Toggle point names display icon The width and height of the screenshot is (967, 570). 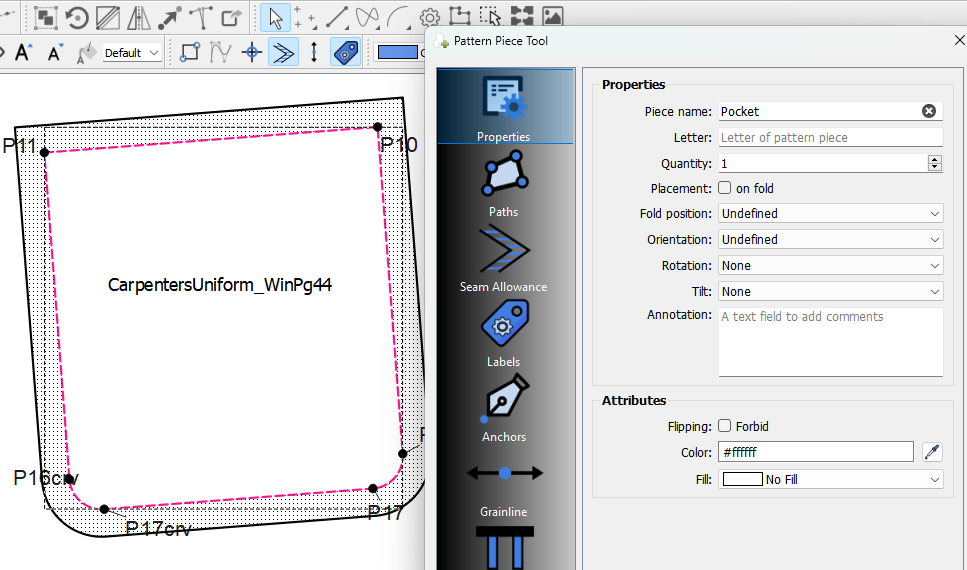190,52
